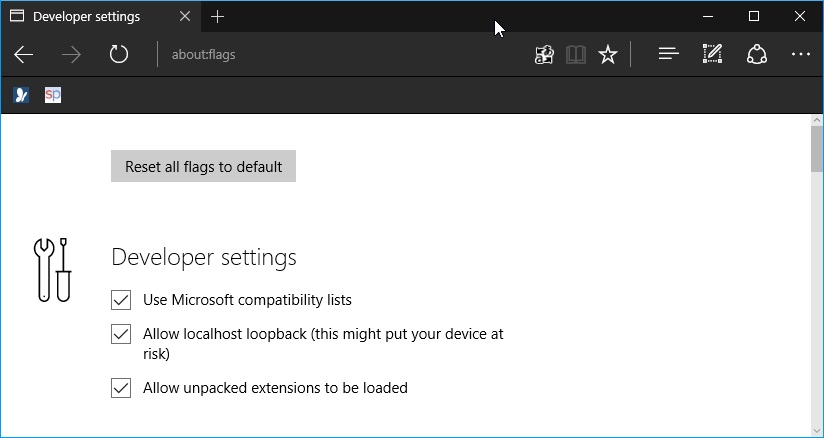Click the scrollbar up arrow
The width and height of the screenshot is (824, 438).
tap(816, 120)
